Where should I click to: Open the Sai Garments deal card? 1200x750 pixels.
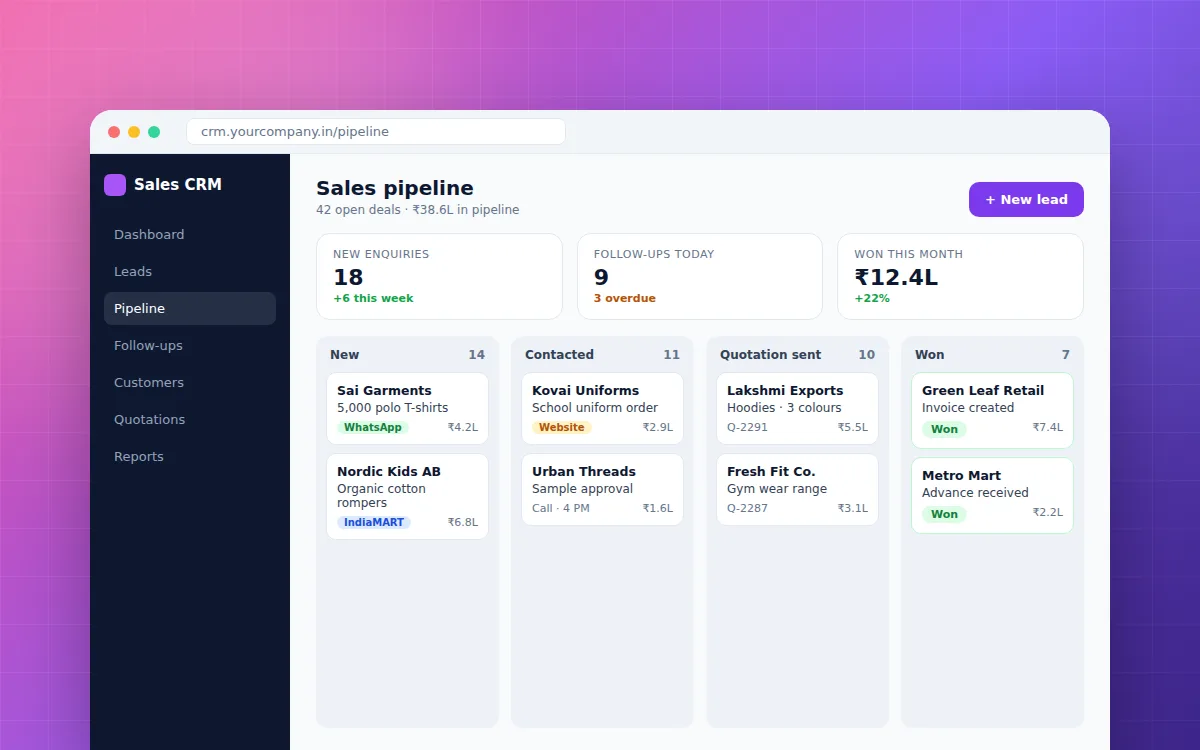407,408
